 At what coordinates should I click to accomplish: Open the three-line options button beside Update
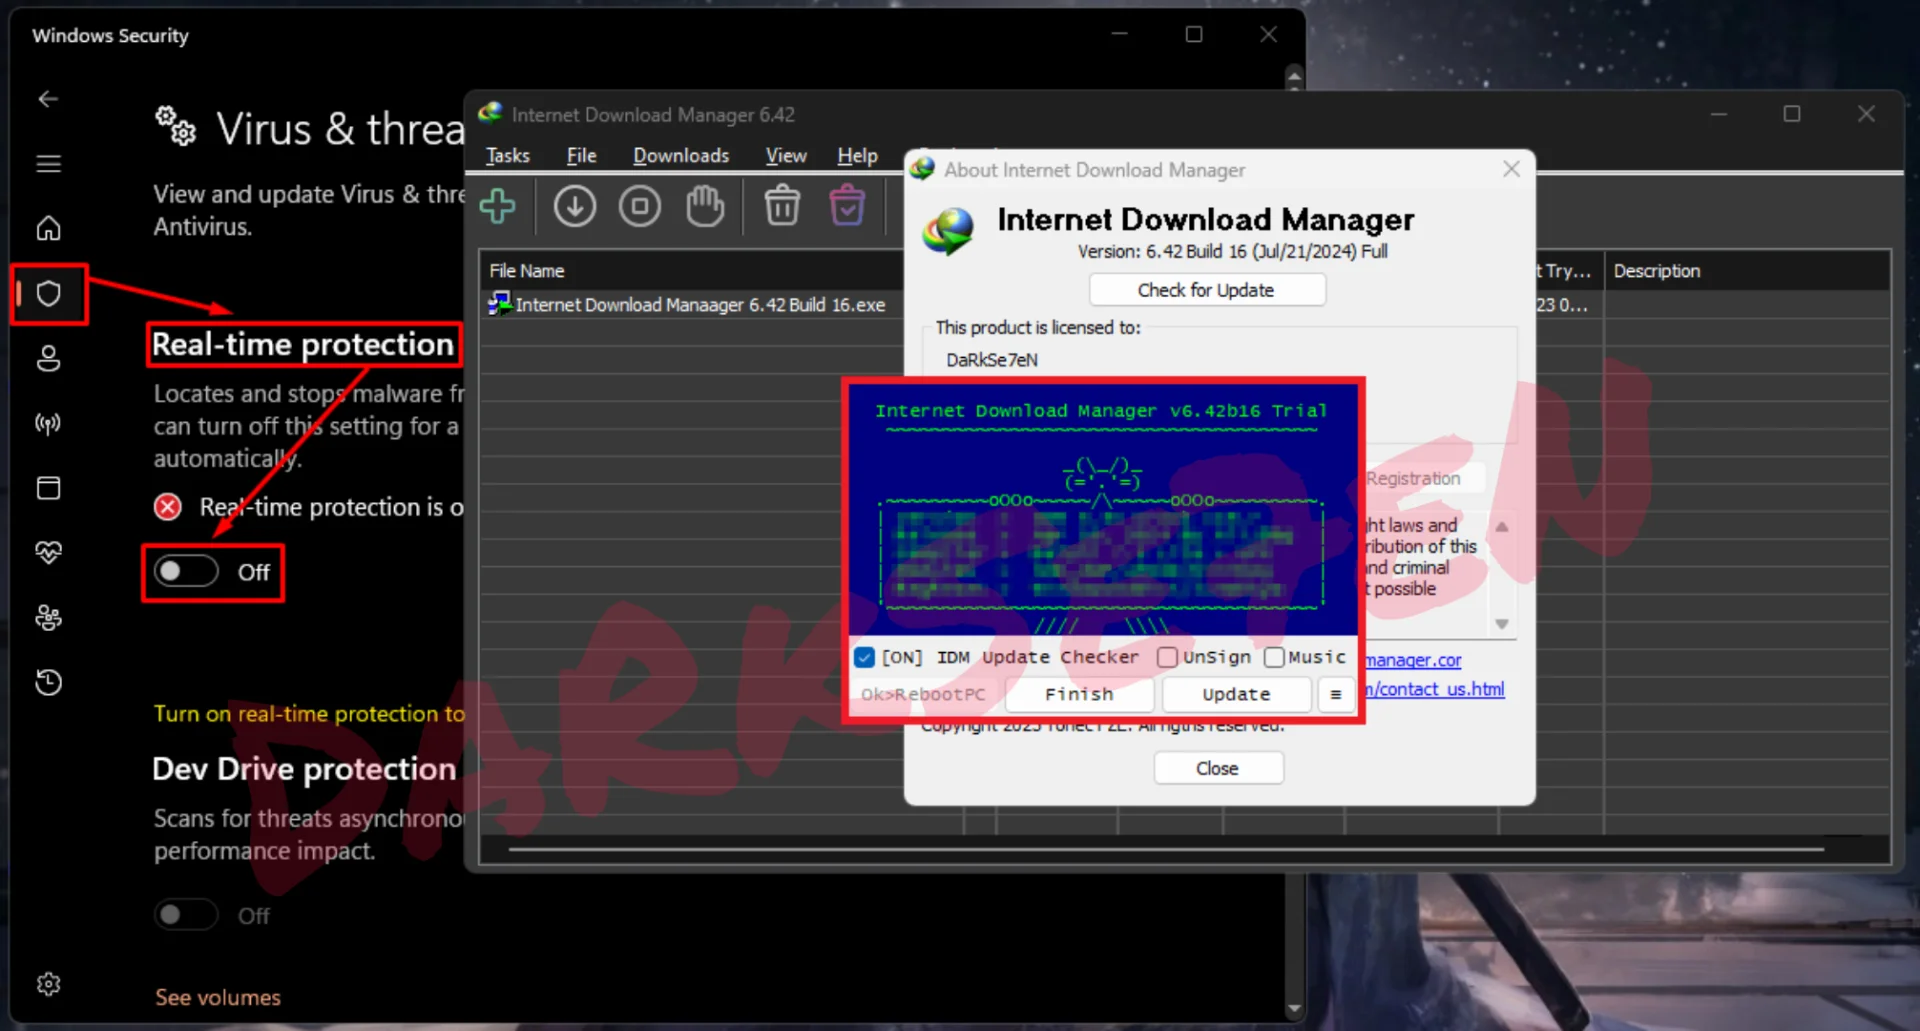(1335, 694)
